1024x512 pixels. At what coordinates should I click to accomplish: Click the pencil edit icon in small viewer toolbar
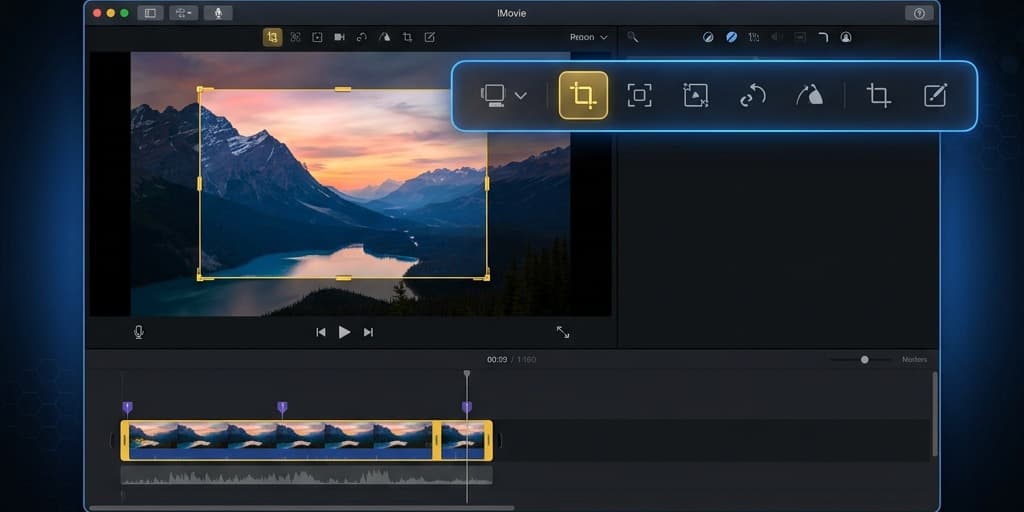(430, 37)
